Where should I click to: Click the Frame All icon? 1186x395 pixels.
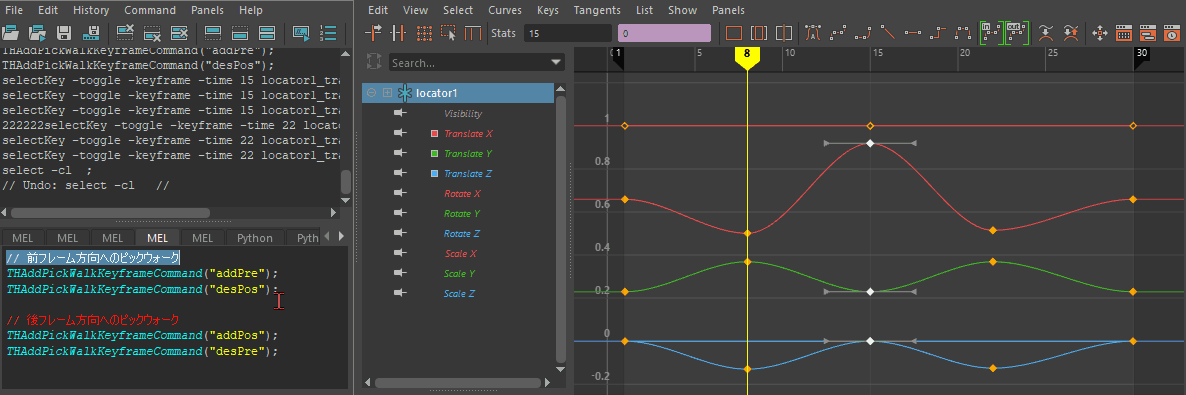pos(734,33)
